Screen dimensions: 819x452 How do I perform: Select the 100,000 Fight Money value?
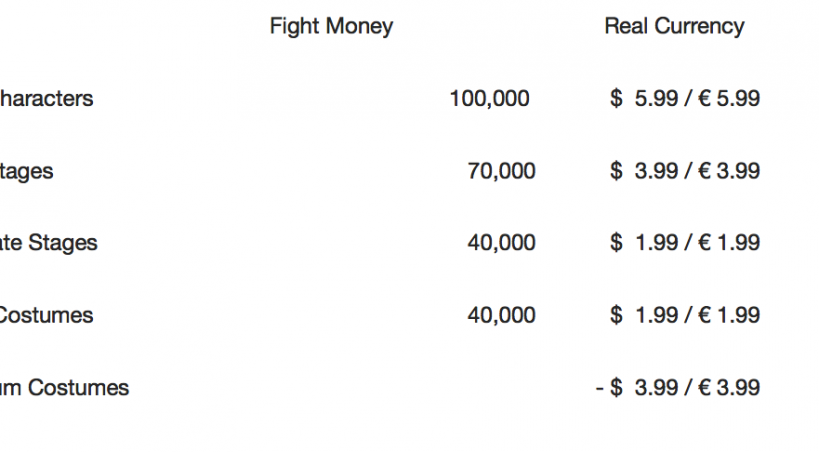489,99
